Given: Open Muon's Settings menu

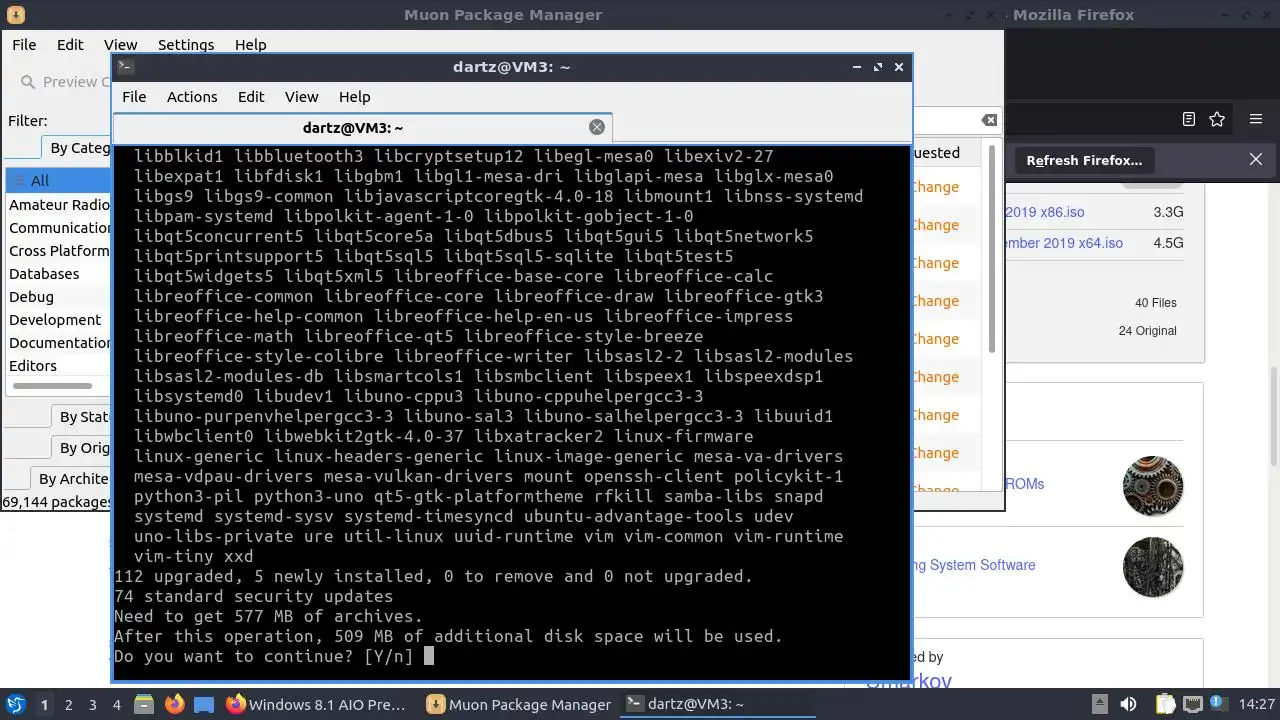Looking at the screenshot, I should coord(186,45).
